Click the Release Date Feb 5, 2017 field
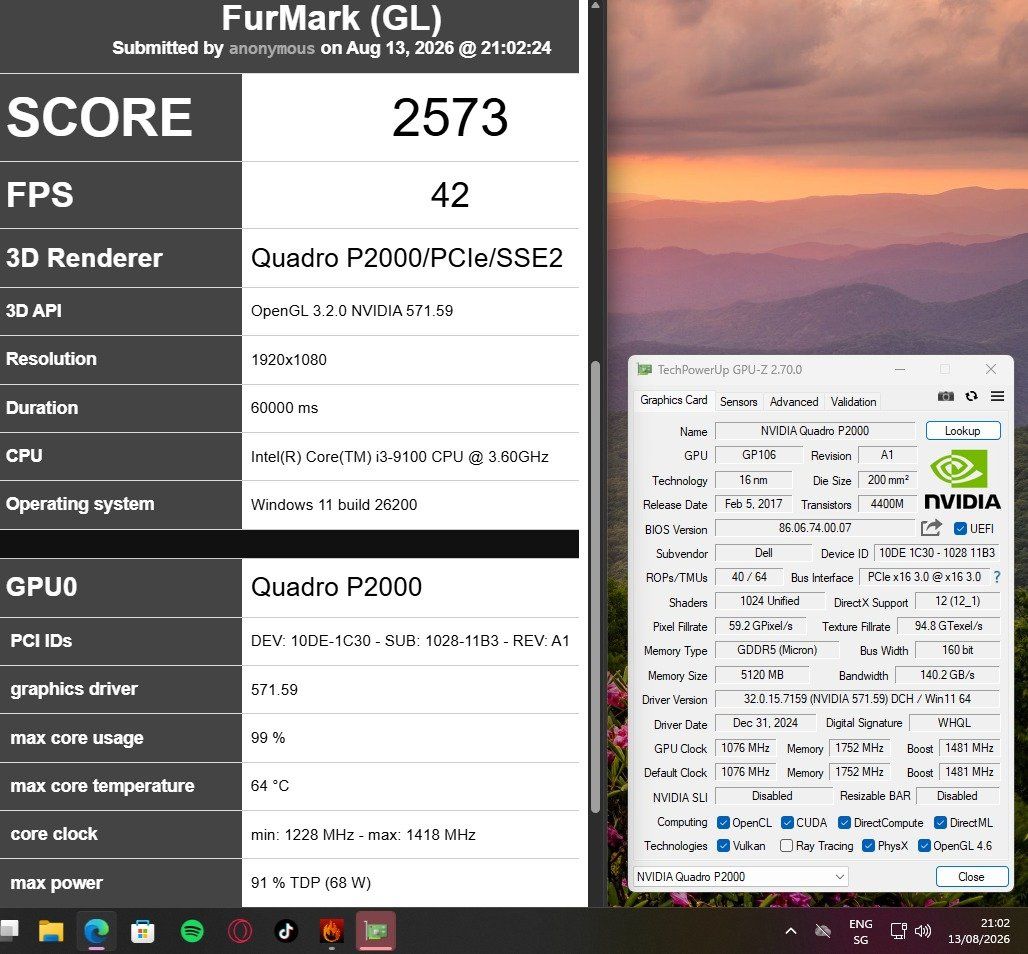Screen dimensions: 1028x954 coord(753,504)
